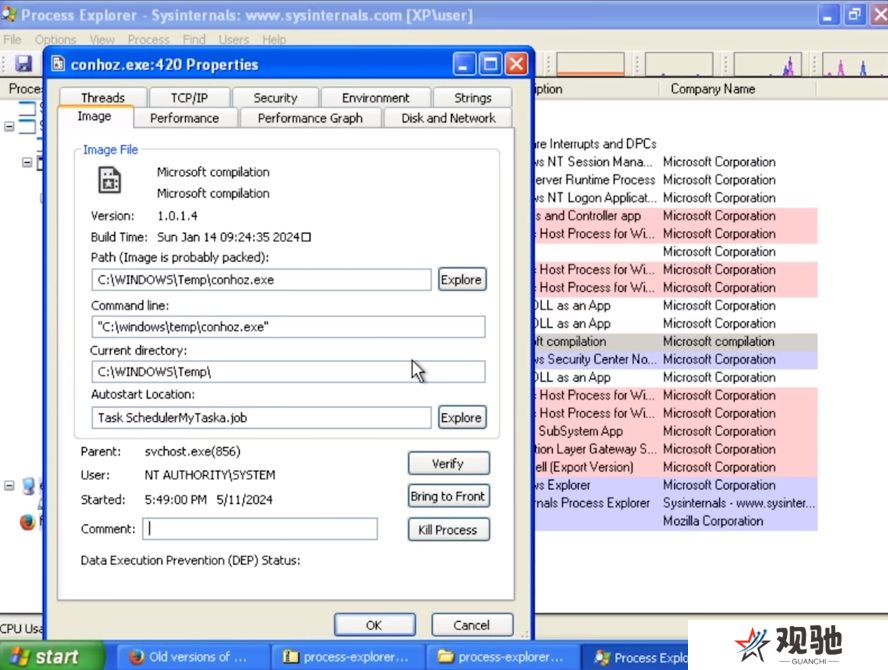Screen dimensions: 888x670
Task: Switch to the Threads tab
Action: click(103, 97)
